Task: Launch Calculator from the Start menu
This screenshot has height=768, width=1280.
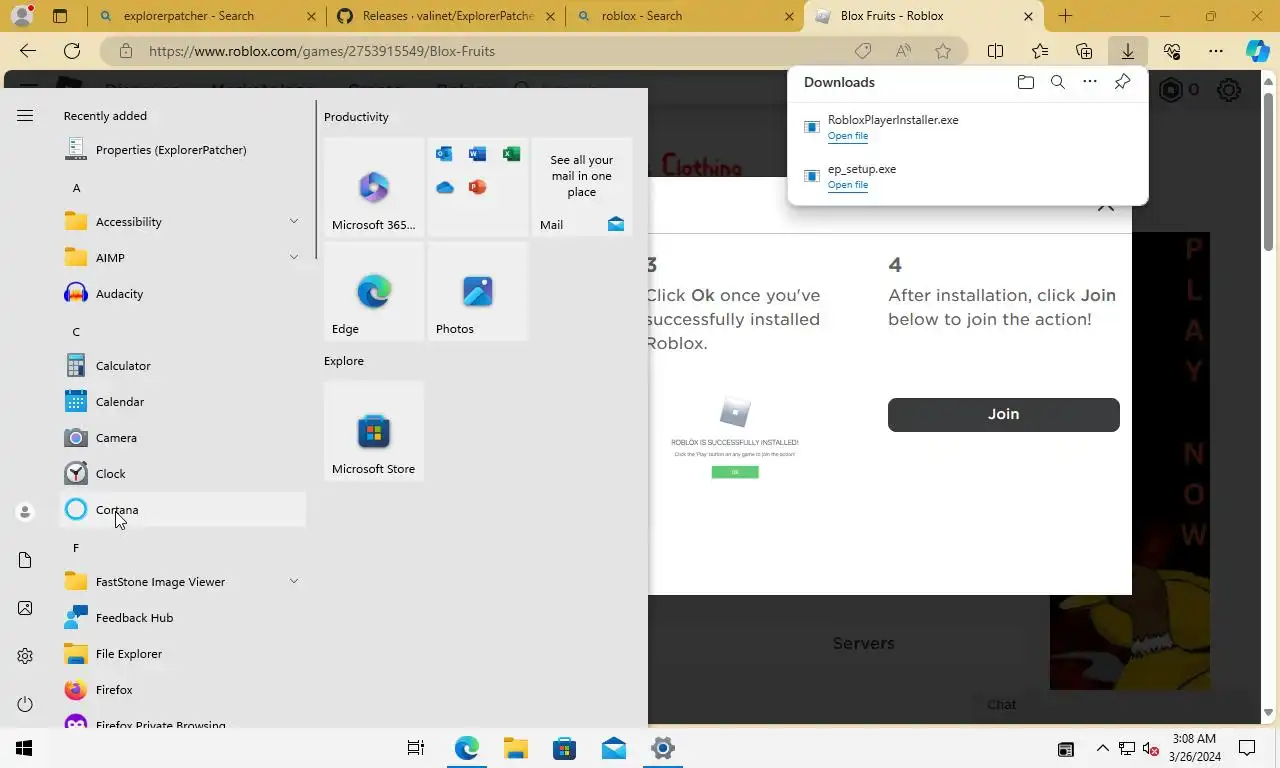Action: pyautogui.click(x=184, y=365)
